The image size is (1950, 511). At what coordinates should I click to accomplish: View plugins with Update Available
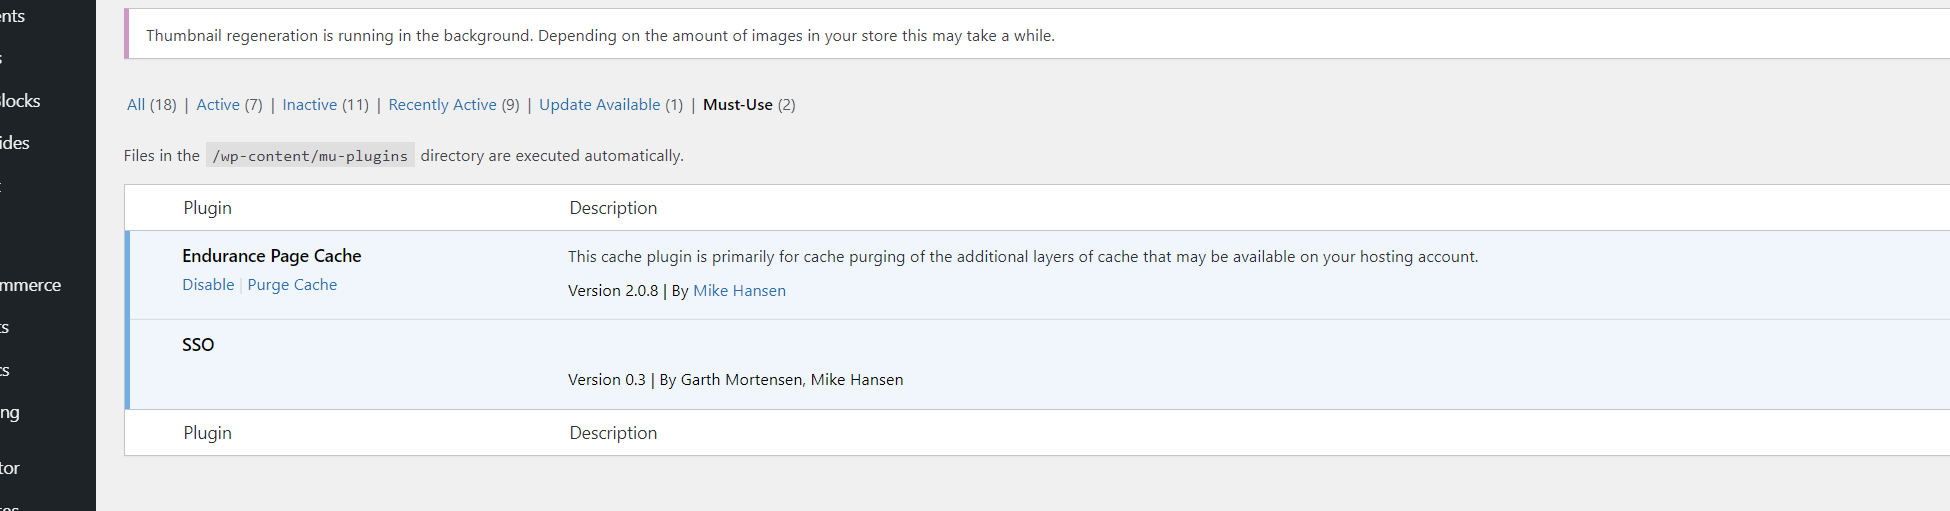coord(610,105)
